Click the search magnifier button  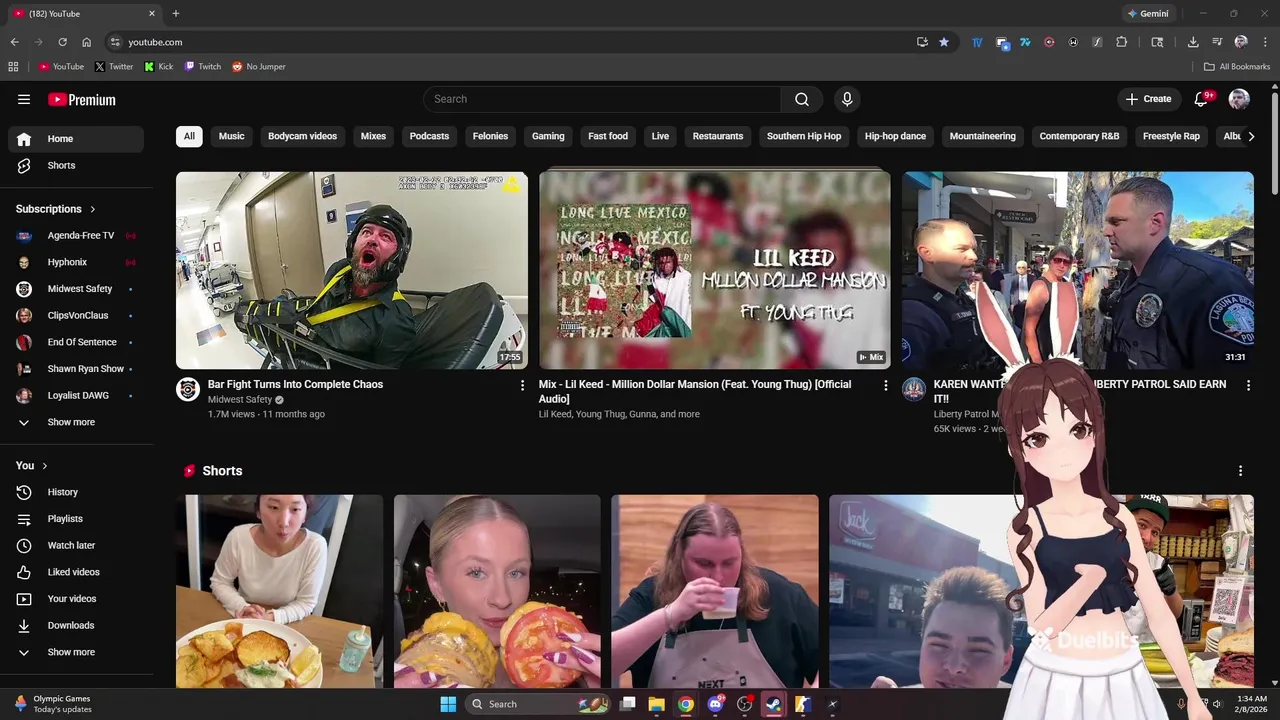(x=802, y=99)
